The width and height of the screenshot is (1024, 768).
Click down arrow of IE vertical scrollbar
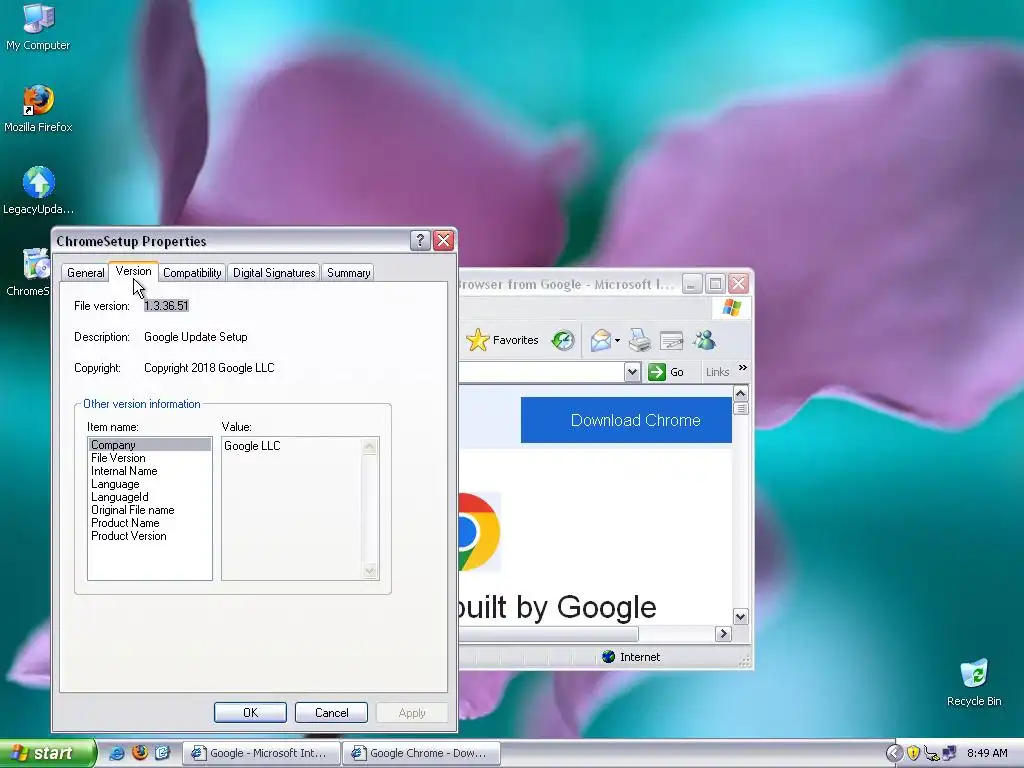pyautogui.click(x=740, y=616)
